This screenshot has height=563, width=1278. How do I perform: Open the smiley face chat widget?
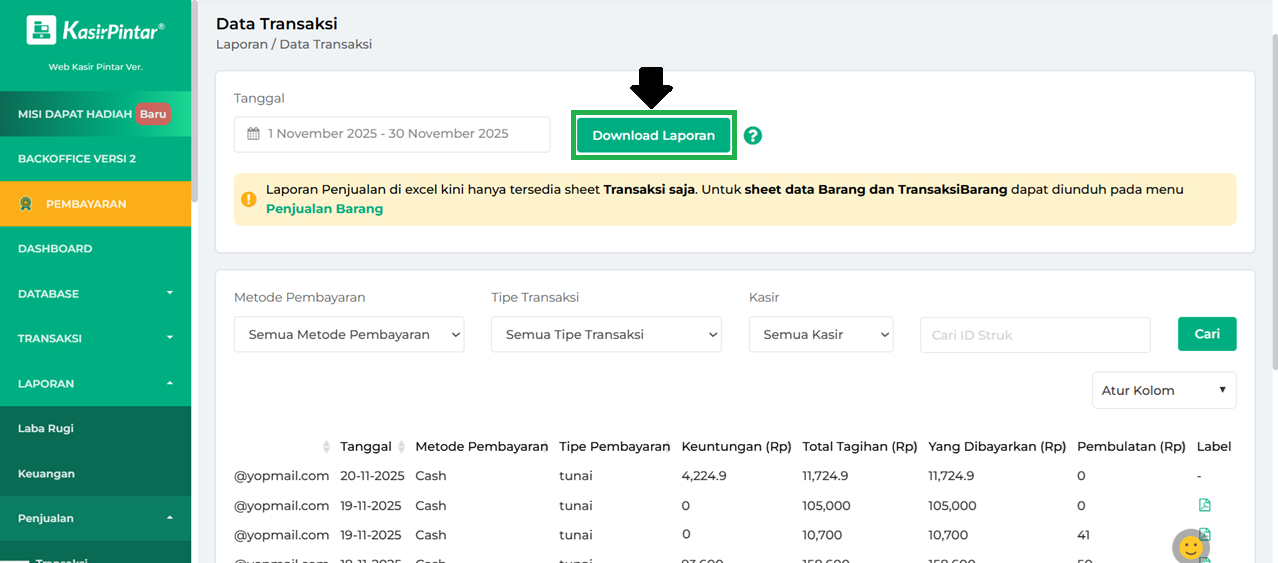[1190, 546]
